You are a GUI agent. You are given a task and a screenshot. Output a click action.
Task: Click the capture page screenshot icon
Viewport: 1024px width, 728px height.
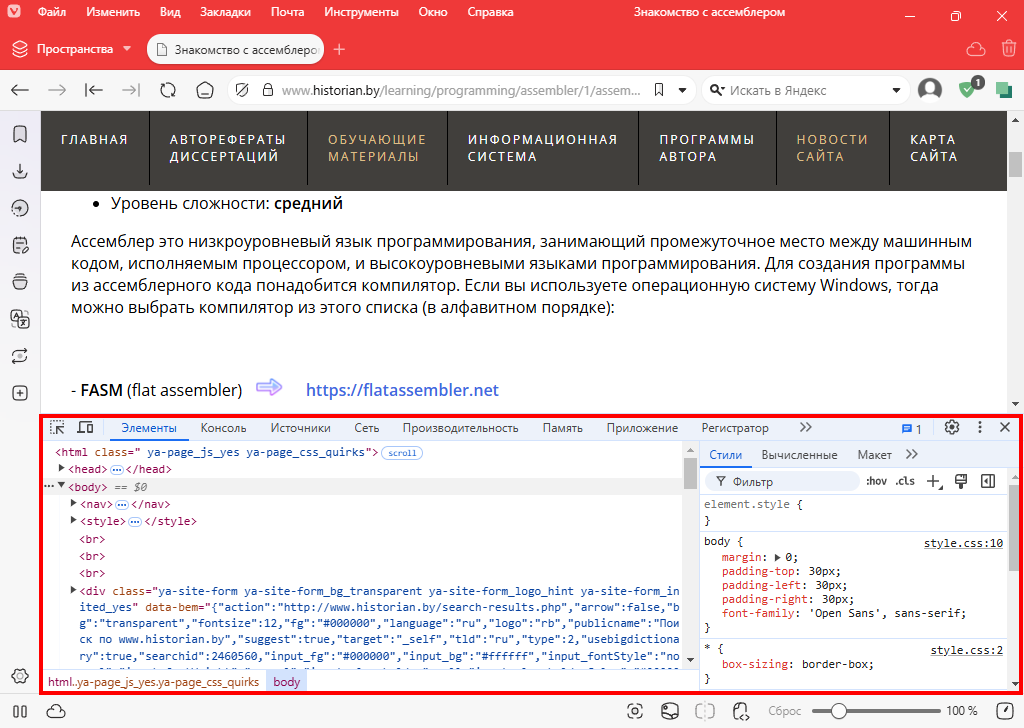pos(634,711)
